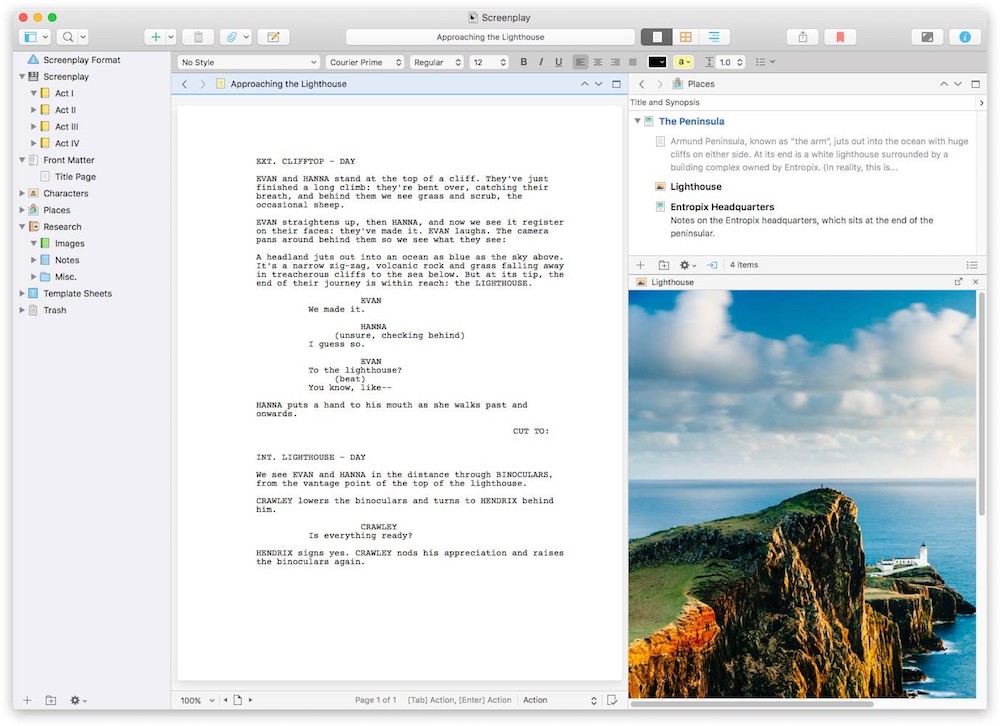Align text left
This screenshot has width=1000, height=726.
coord(580,62)
